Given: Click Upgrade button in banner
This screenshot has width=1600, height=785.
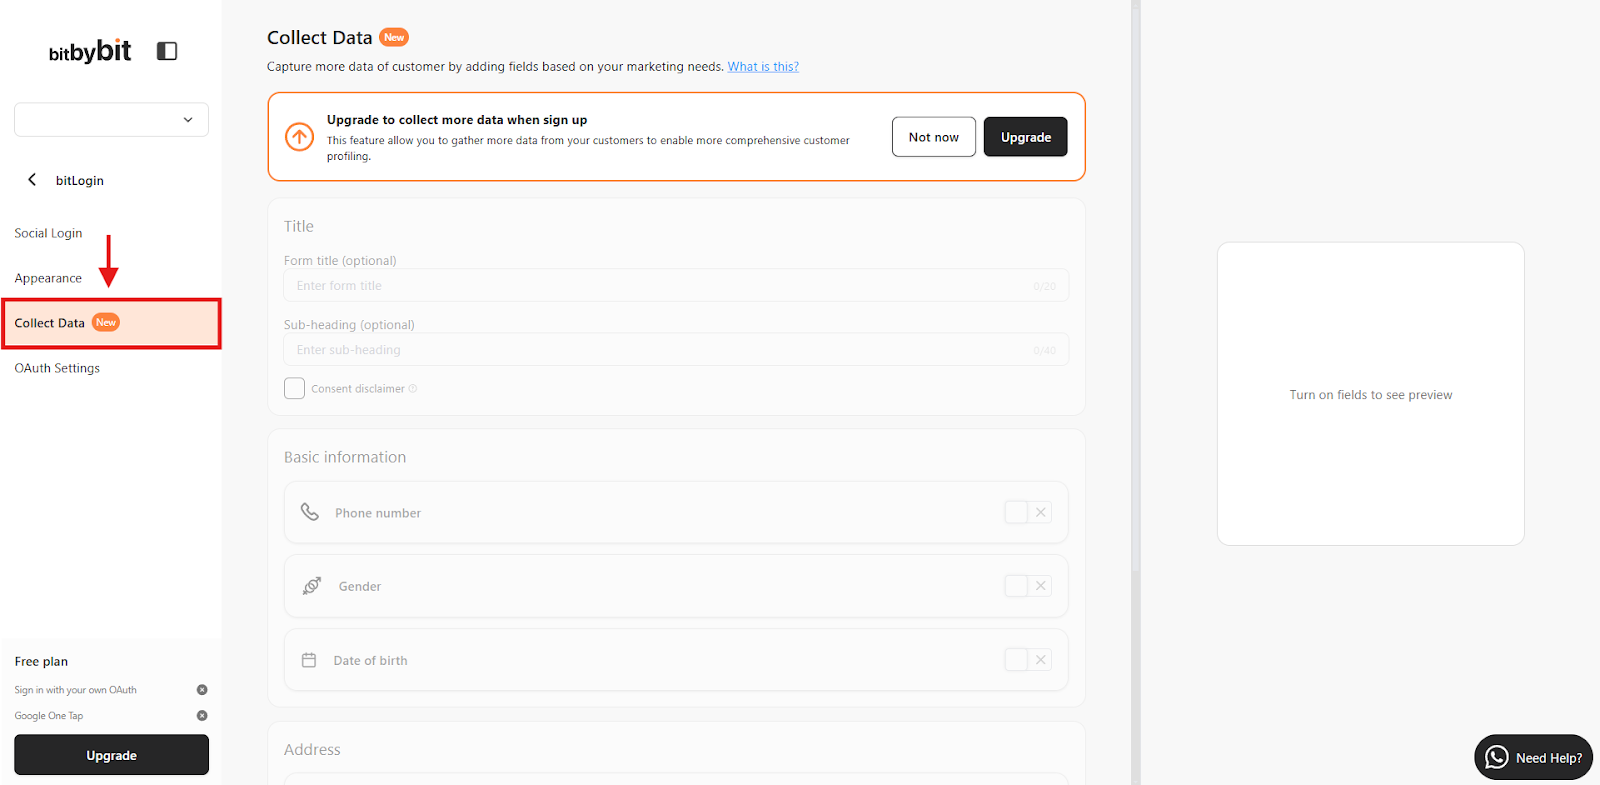Looking at the screenshot, I should click(x=1025, y=137).
